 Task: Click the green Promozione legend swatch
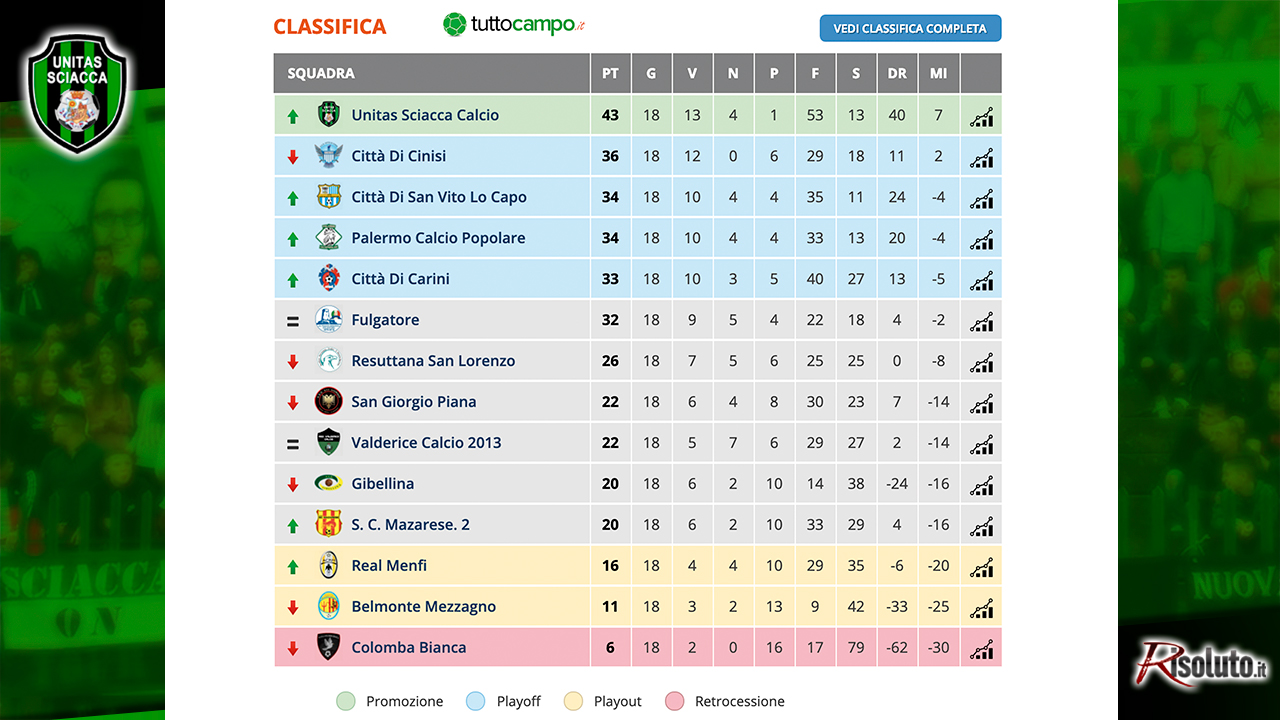pos(346,701)
